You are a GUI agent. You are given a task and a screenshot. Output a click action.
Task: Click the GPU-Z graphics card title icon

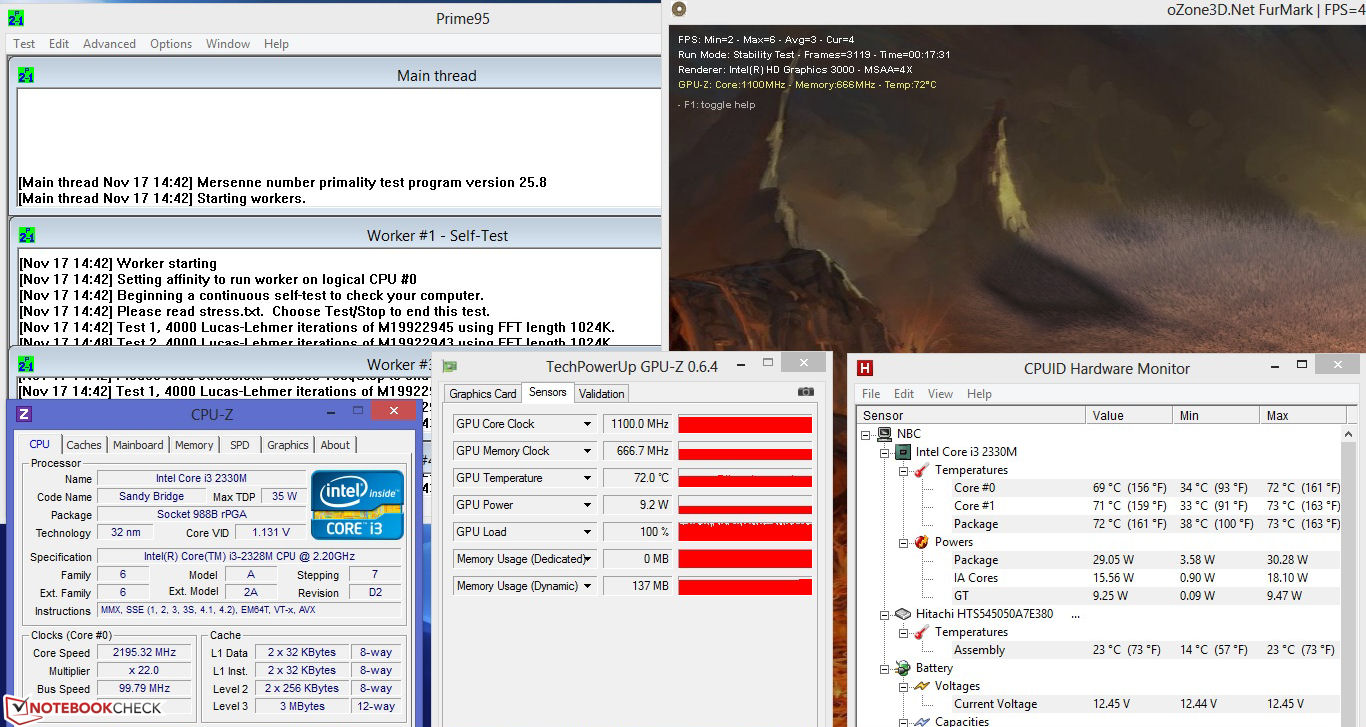(449, 367)
